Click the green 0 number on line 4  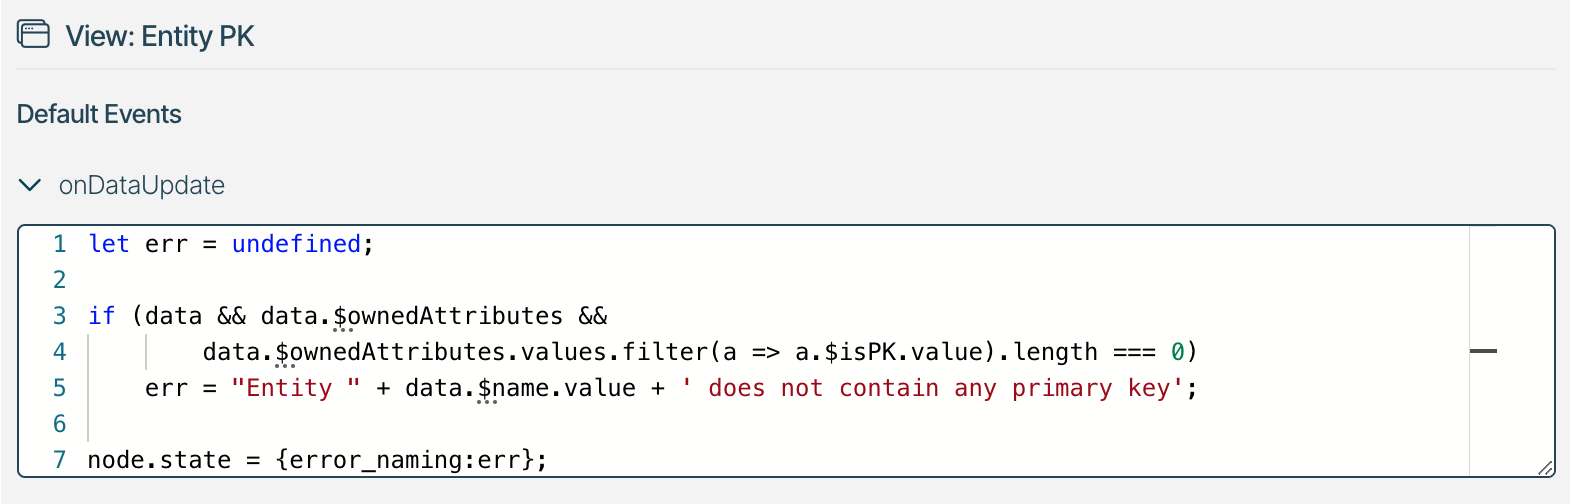tap(1178, 352)
